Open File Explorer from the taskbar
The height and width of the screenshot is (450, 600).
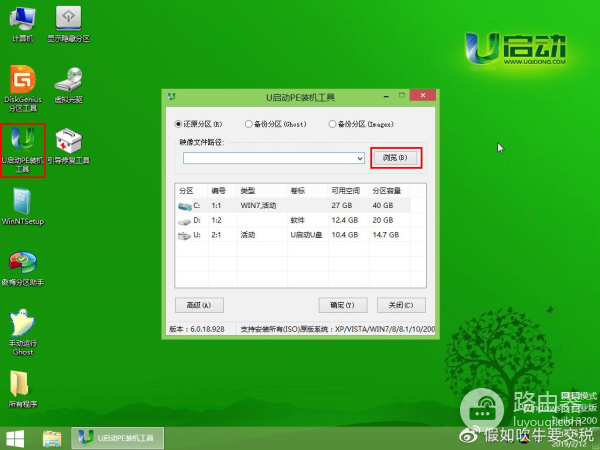(x=52, y=439)
